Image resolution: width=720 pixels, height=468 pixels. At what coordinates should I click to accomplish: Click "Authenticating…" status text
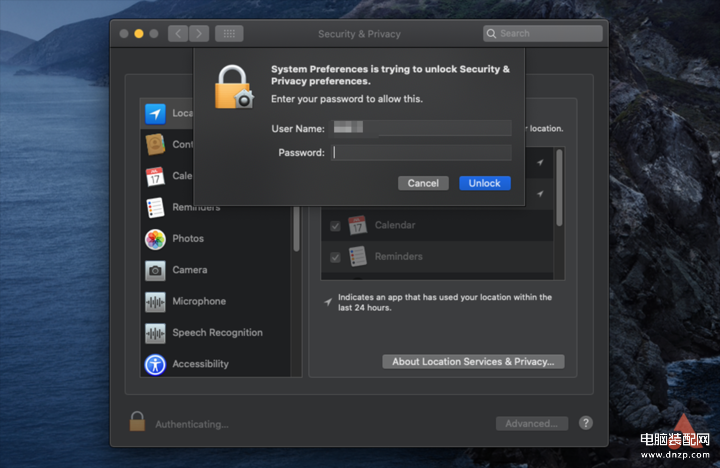tap(191, 424)
